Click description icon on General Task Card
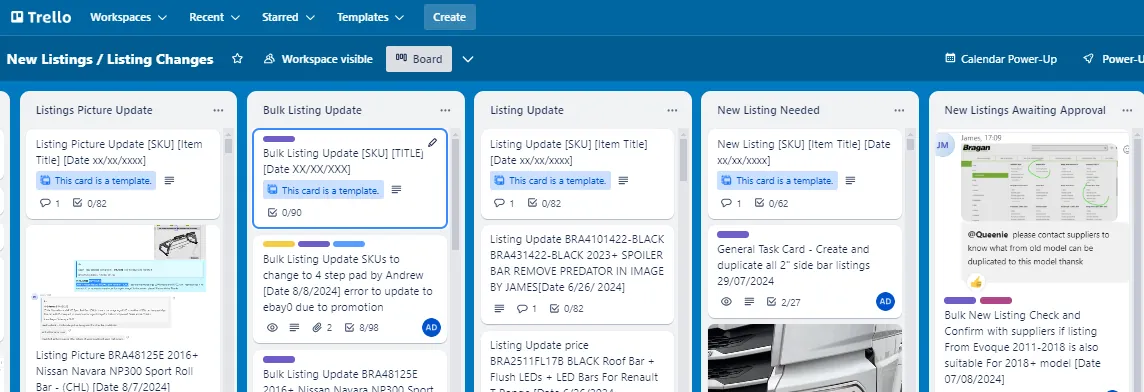This screenshot has height=392, width=1144. (749, 302)
